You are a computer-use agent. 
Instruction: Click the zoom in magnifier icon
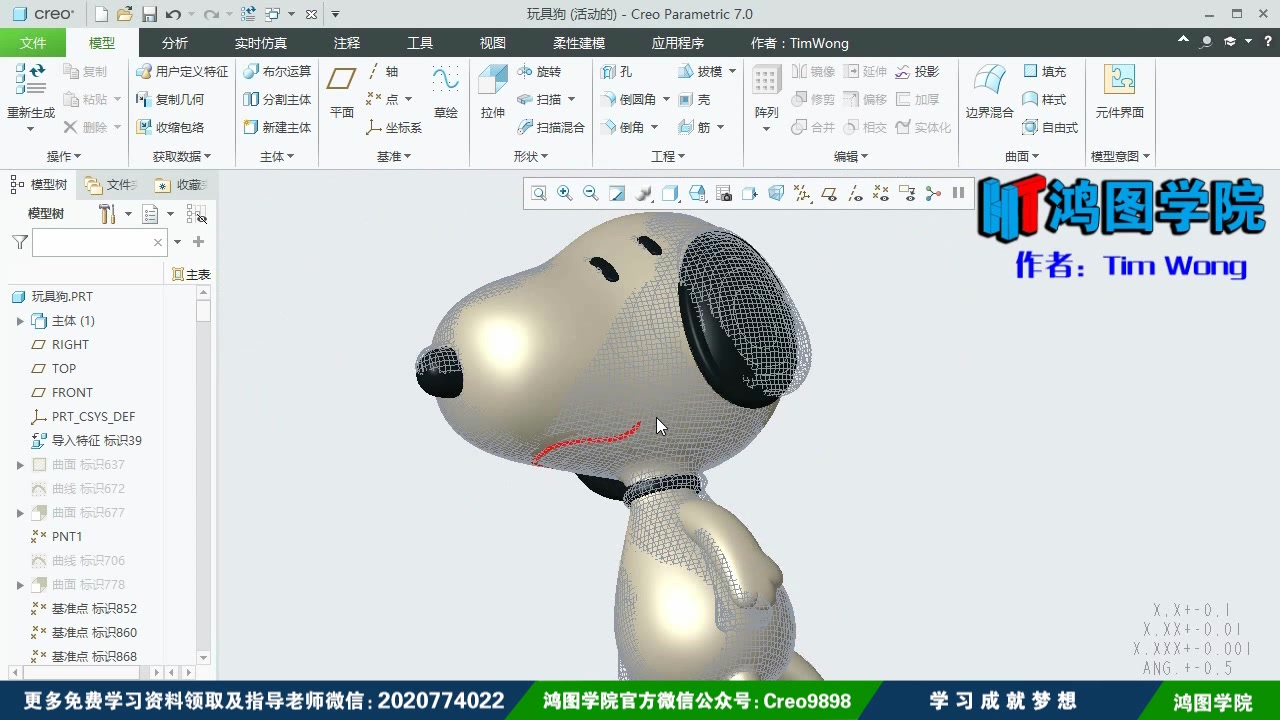pos(565,193)
